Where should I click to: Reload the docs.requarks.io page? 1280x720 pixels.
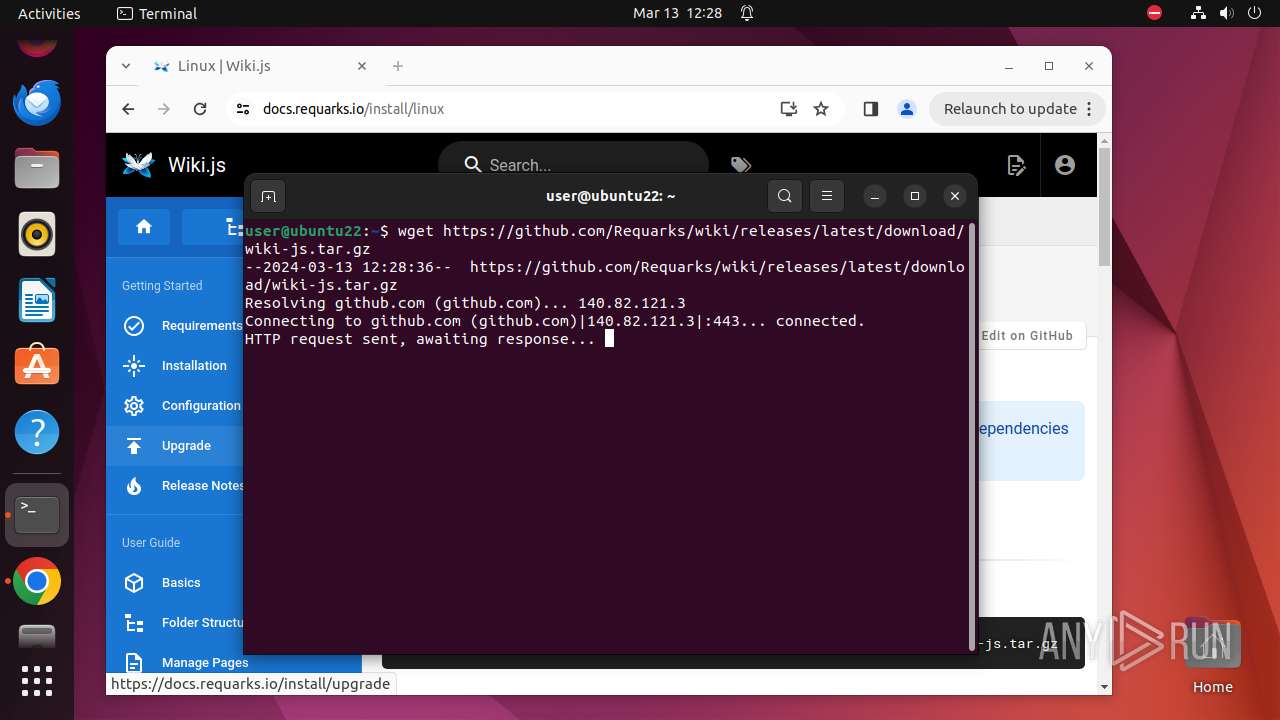[x=200, y=109]
